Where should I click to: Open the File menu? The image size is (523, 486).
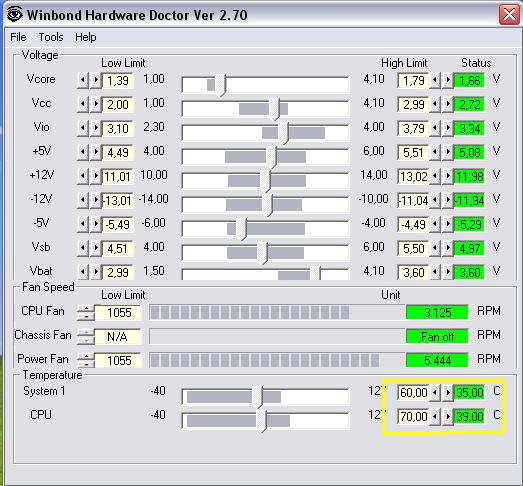click(x=18, y=37)
